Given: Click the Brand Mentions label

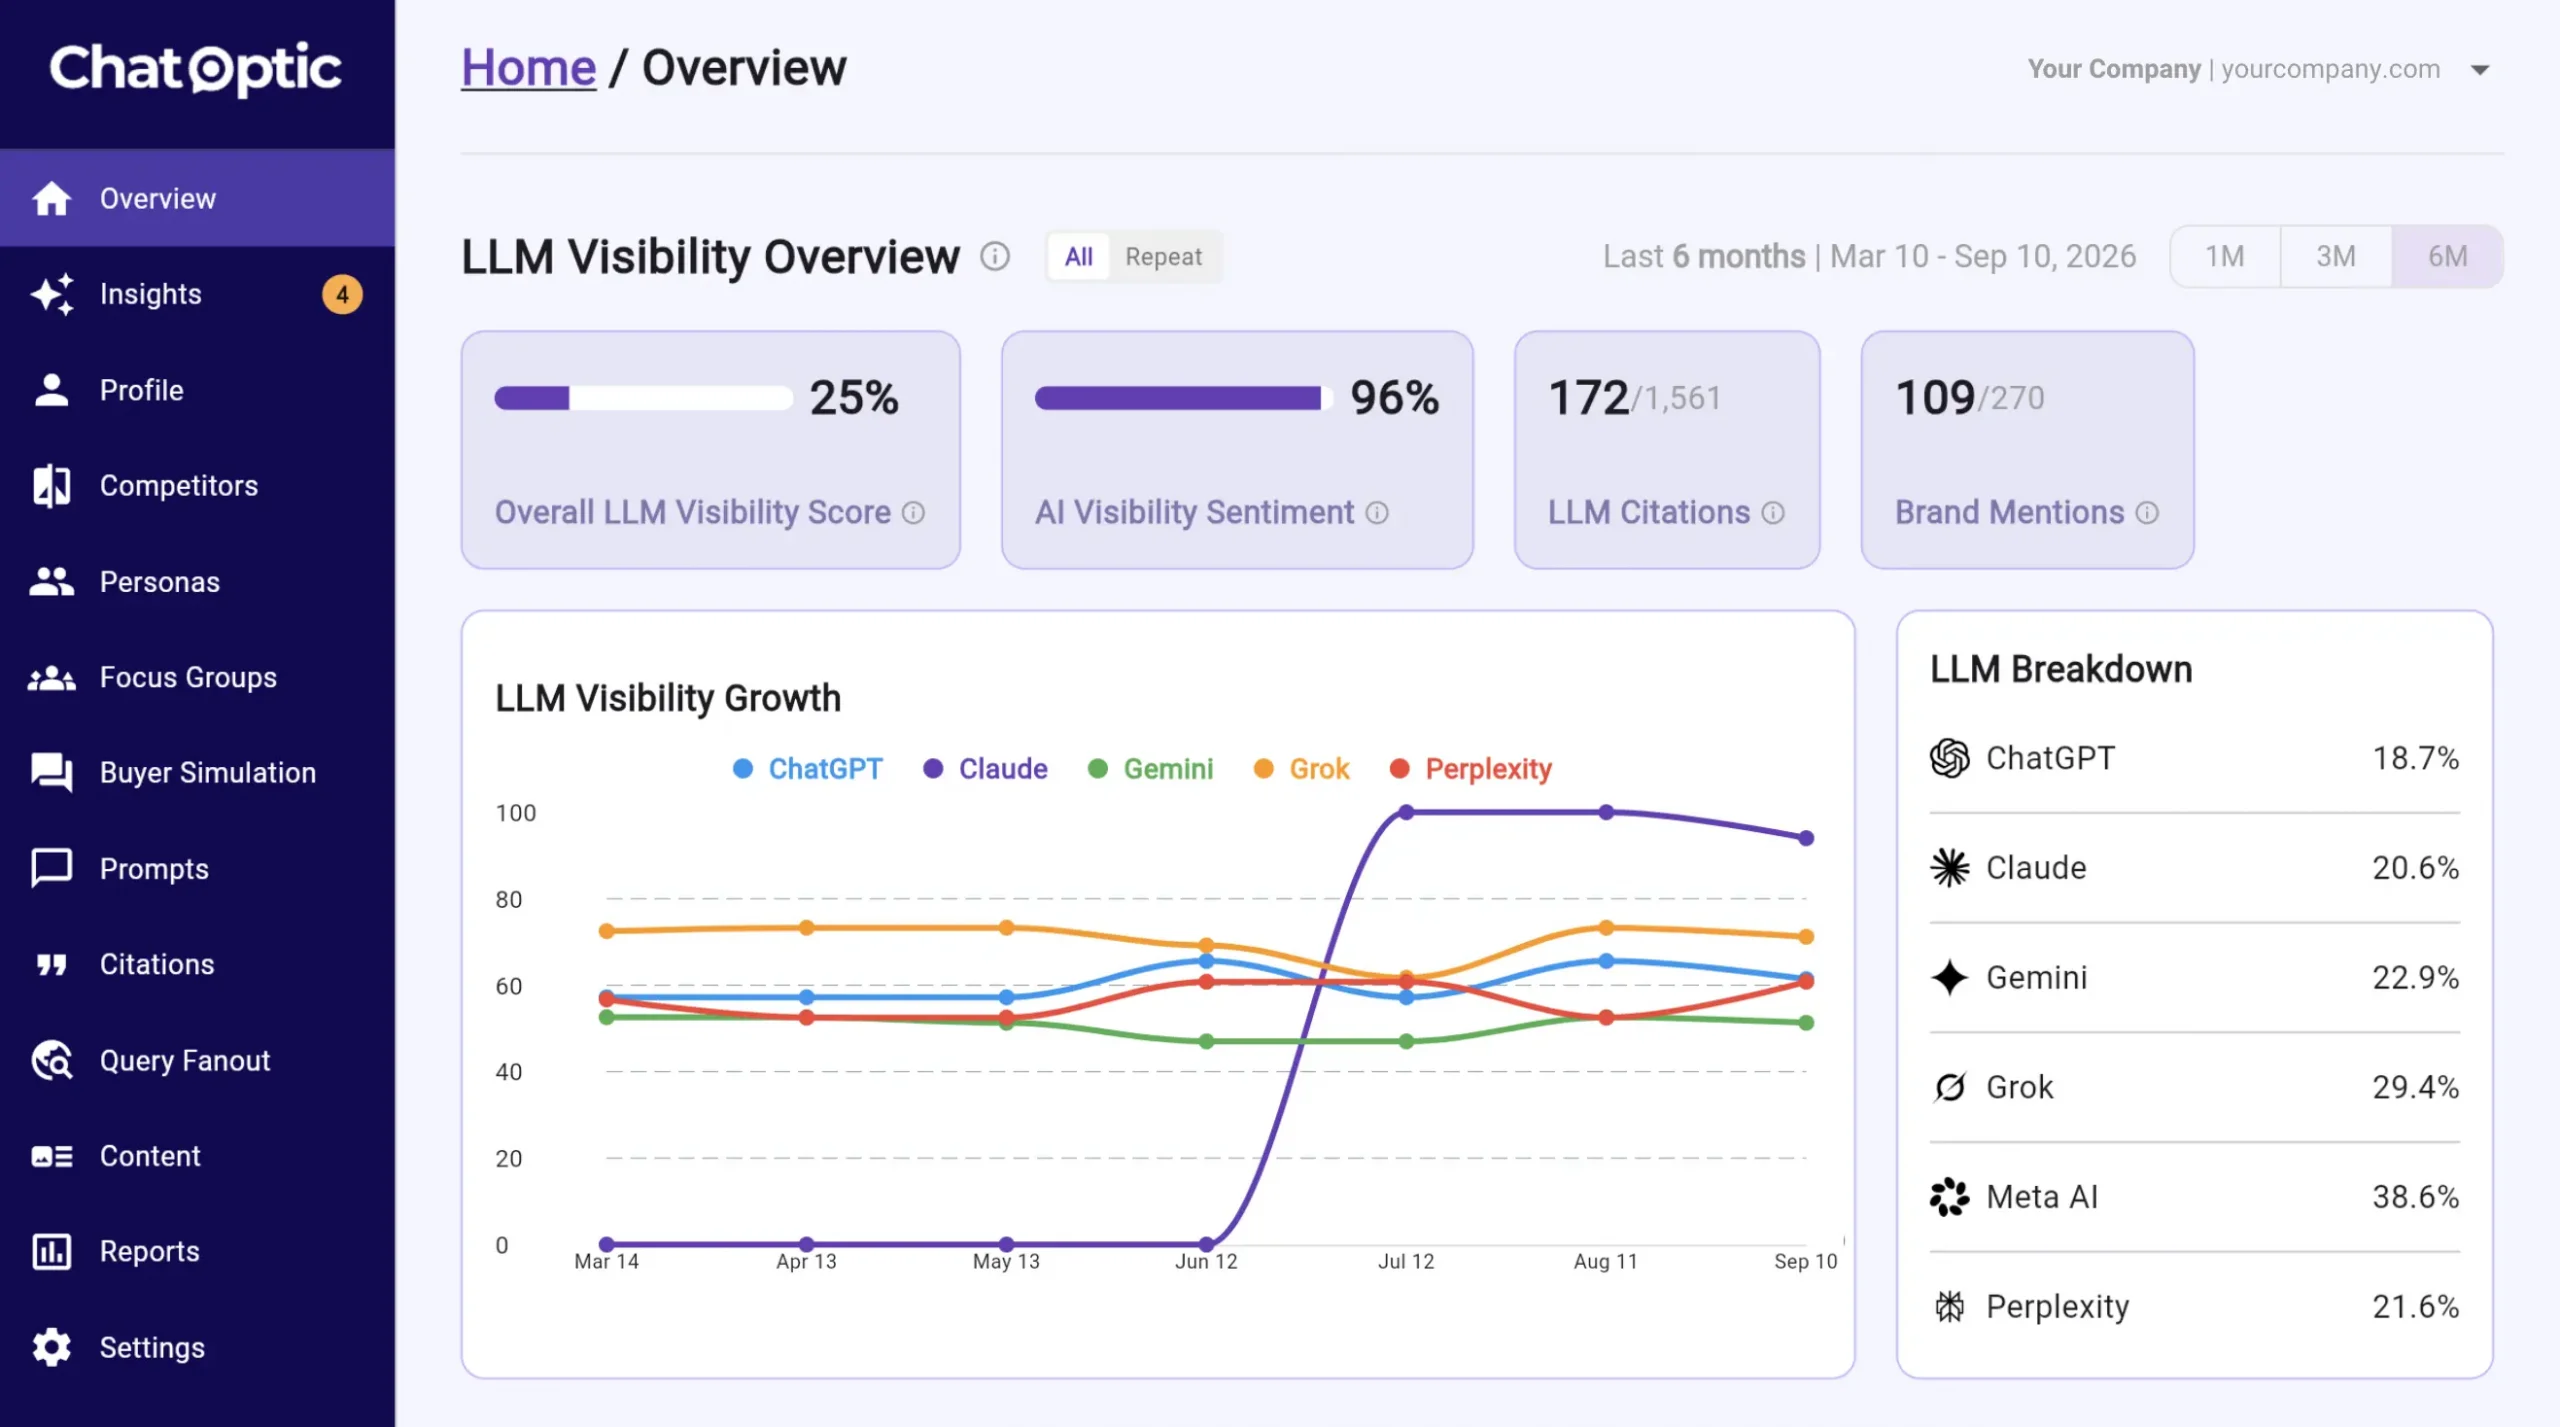Looking at the screenshot, I should pos(2009,513).
